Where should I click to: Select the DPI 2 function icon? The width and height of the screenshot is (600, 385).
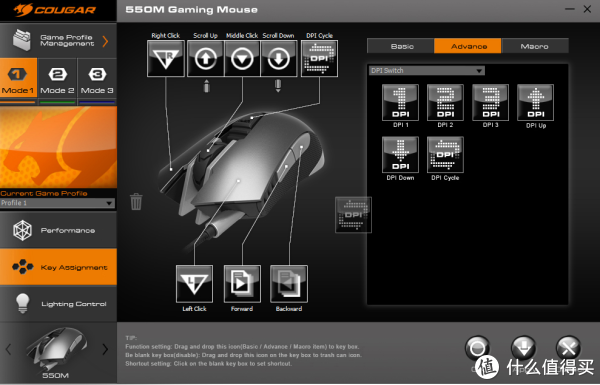[x=445, y=103]
